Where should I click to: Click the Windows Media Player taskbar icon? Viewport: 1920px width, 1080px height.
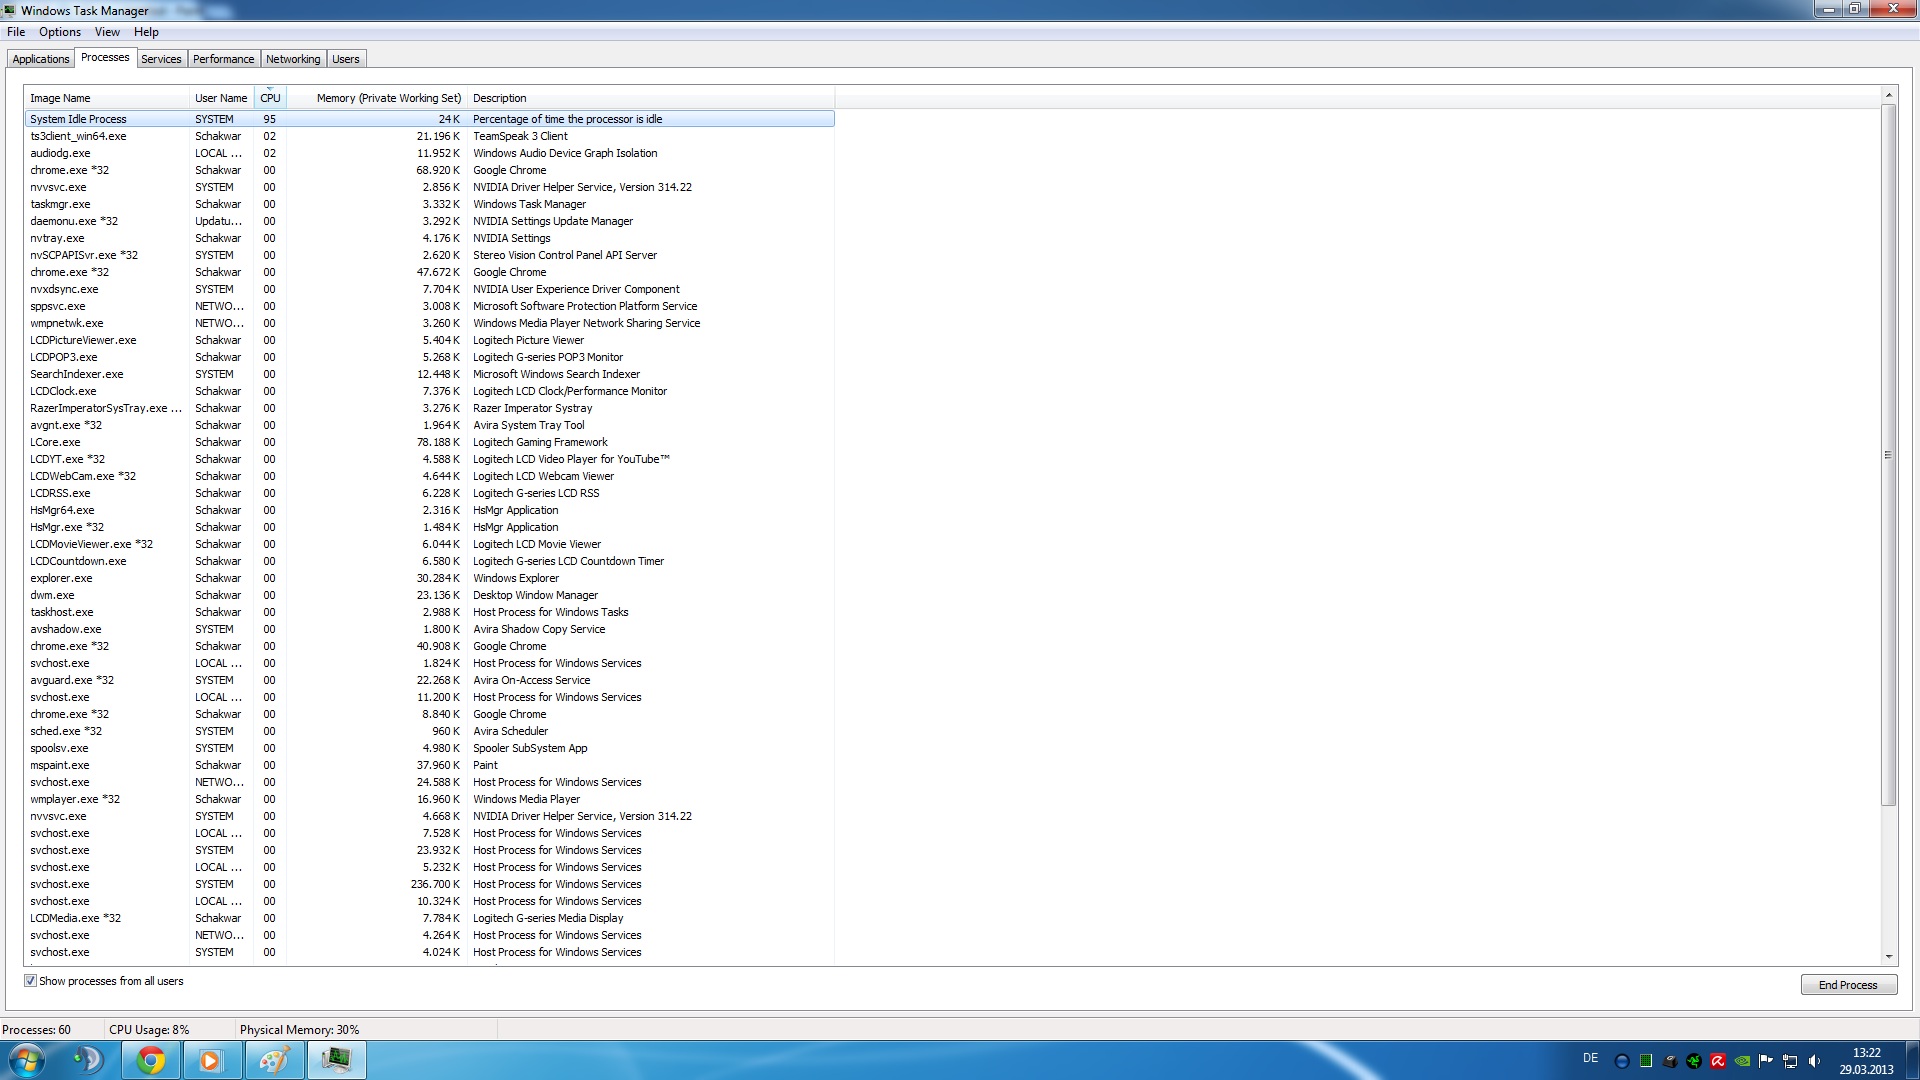coord(210,1060)
